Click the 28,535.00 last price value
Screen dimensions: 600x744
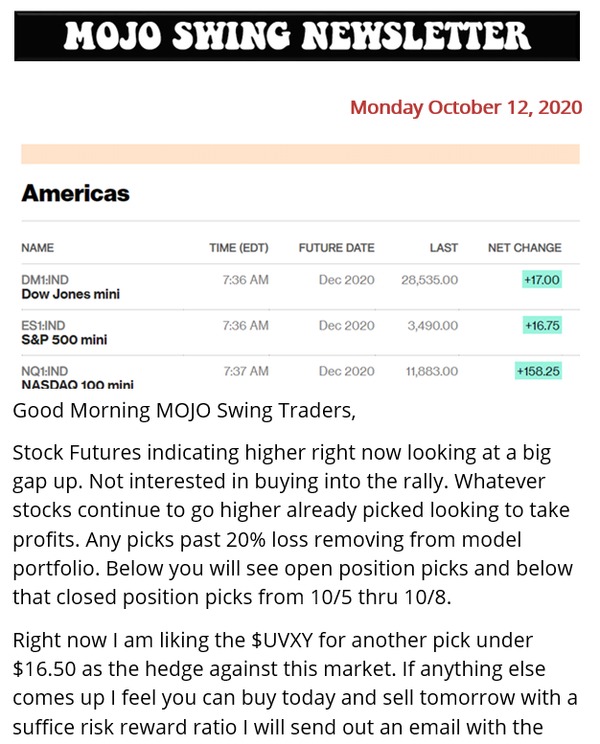pyautogui.click(x=429, y=280)
